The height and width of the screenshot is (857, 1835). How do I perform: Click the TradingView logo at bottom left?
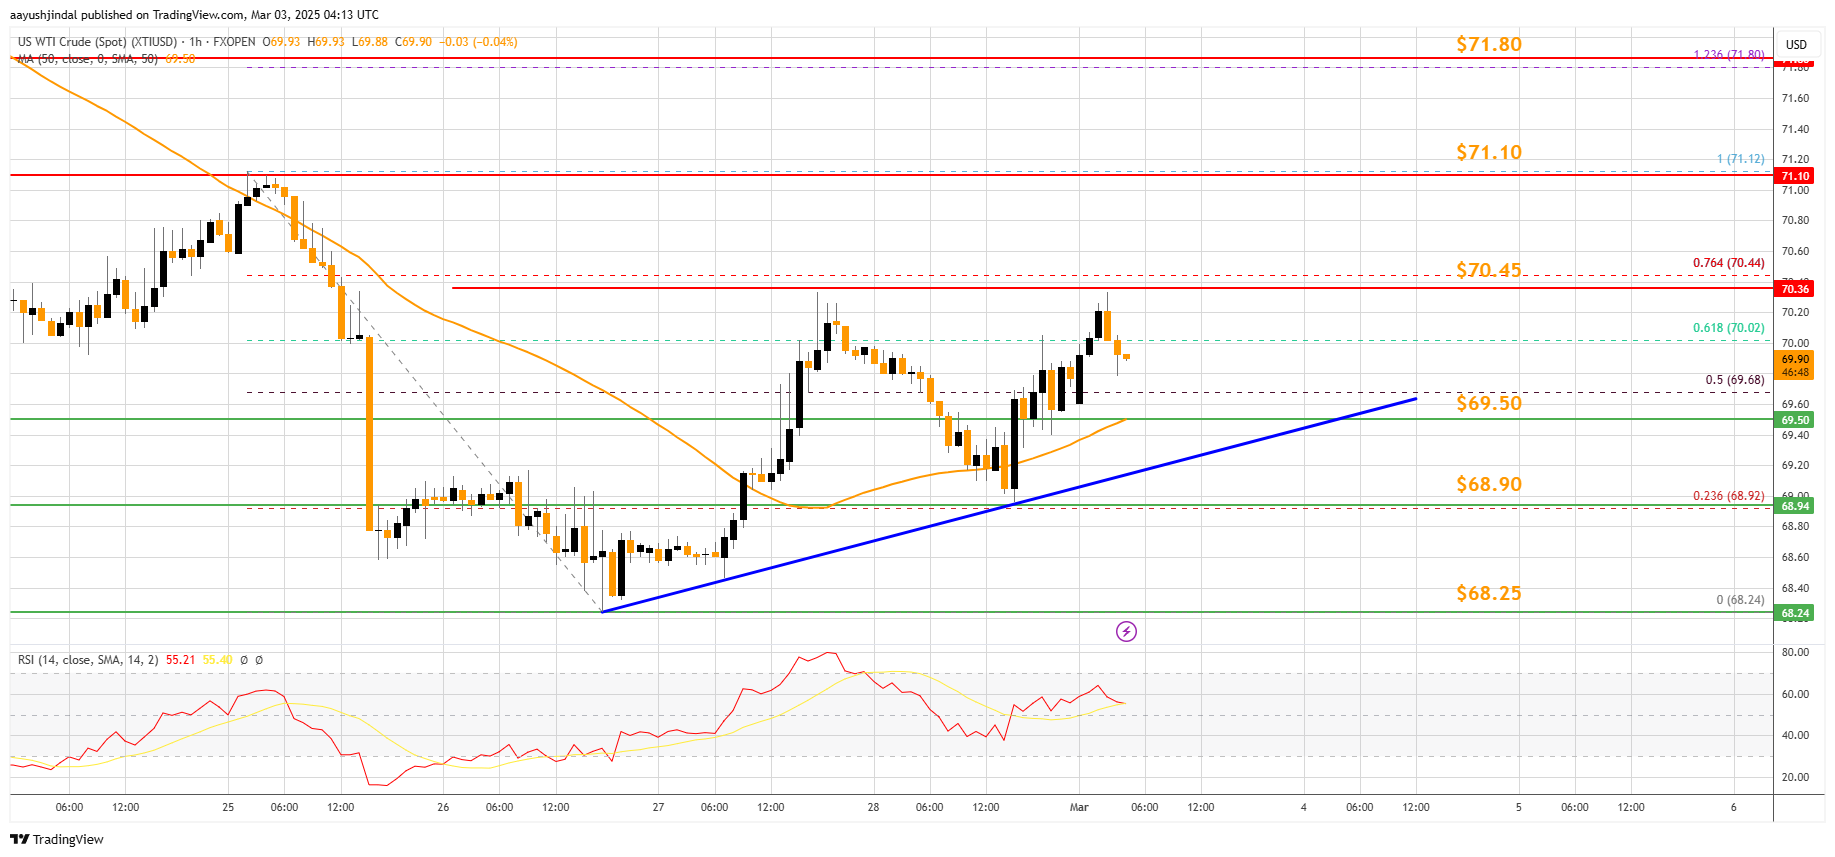tap(57, 839)
